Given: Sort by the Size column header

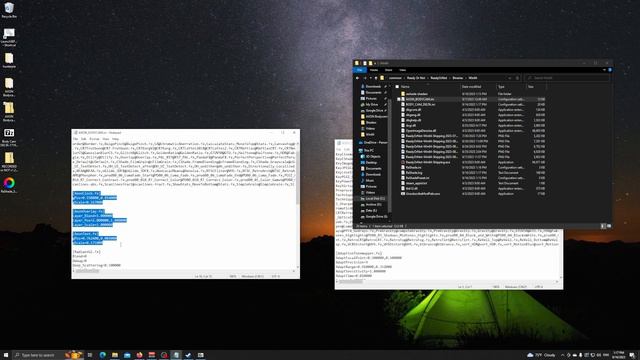Looking at the screenshot, I should click(531, 87).
